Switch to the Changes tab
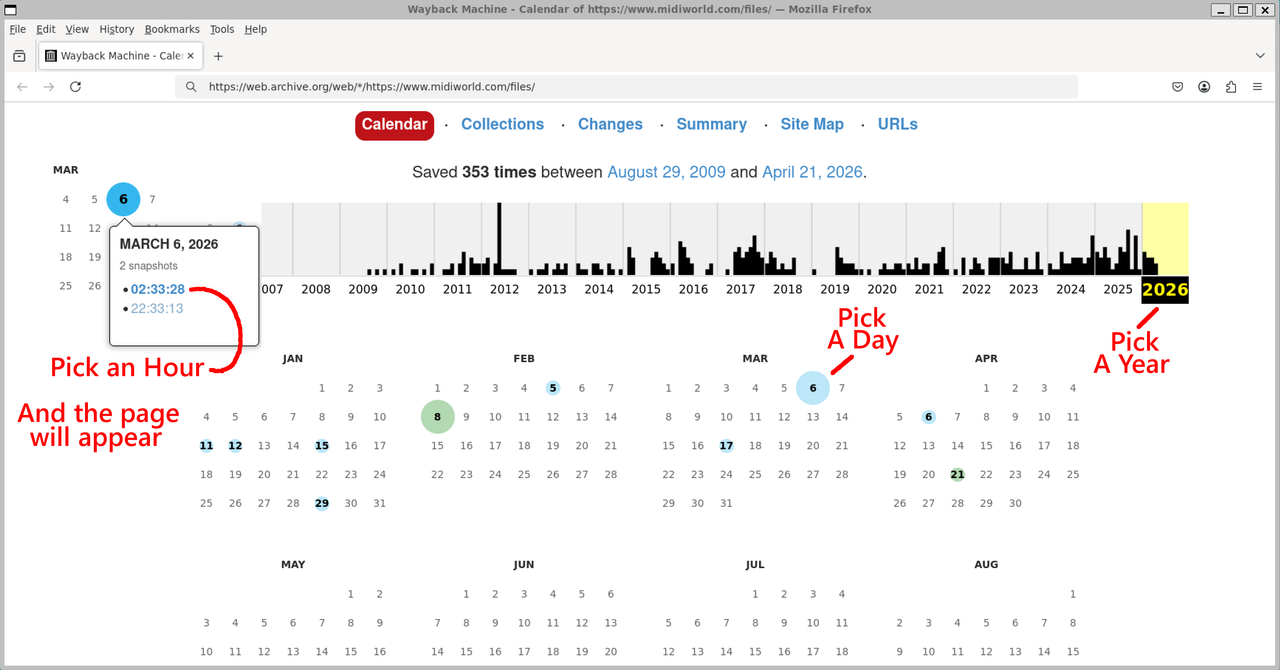This screenshot has width=1280, height=670. pos(610,124)
